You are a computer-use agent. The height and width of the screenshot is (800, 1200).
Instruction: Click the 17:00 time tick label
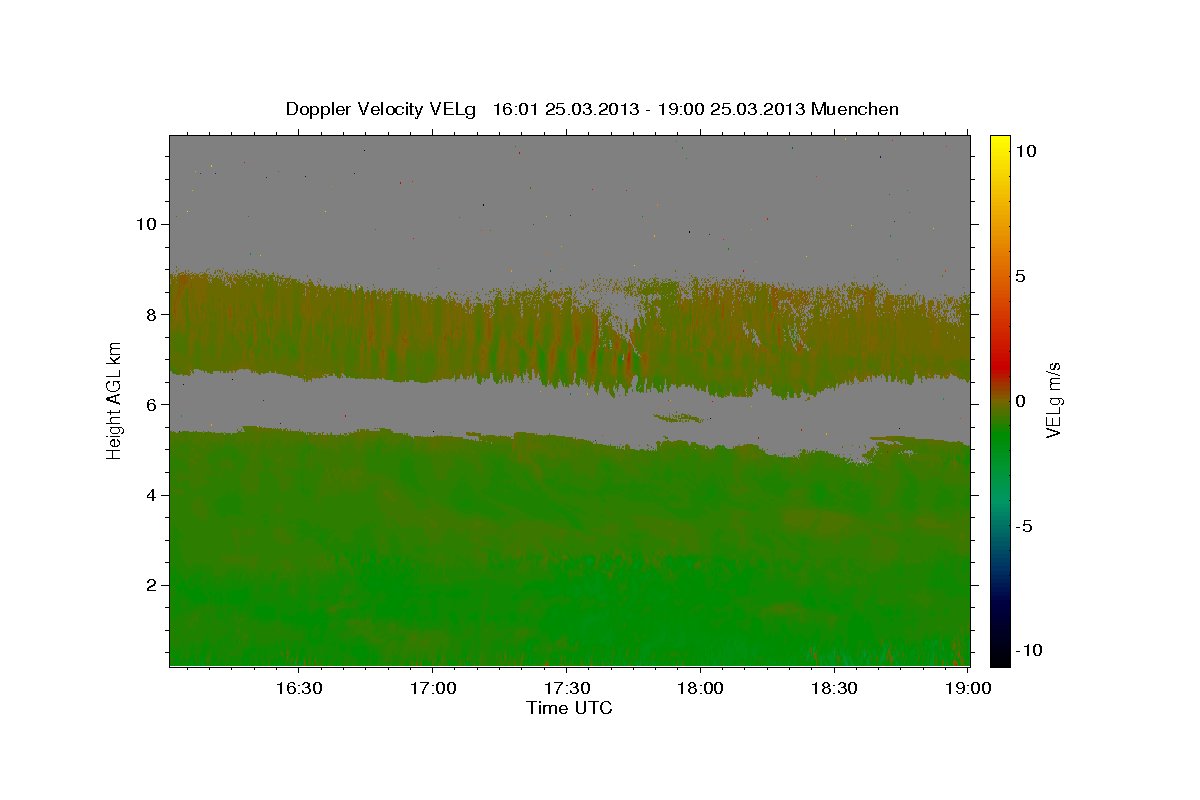point(432,689)
